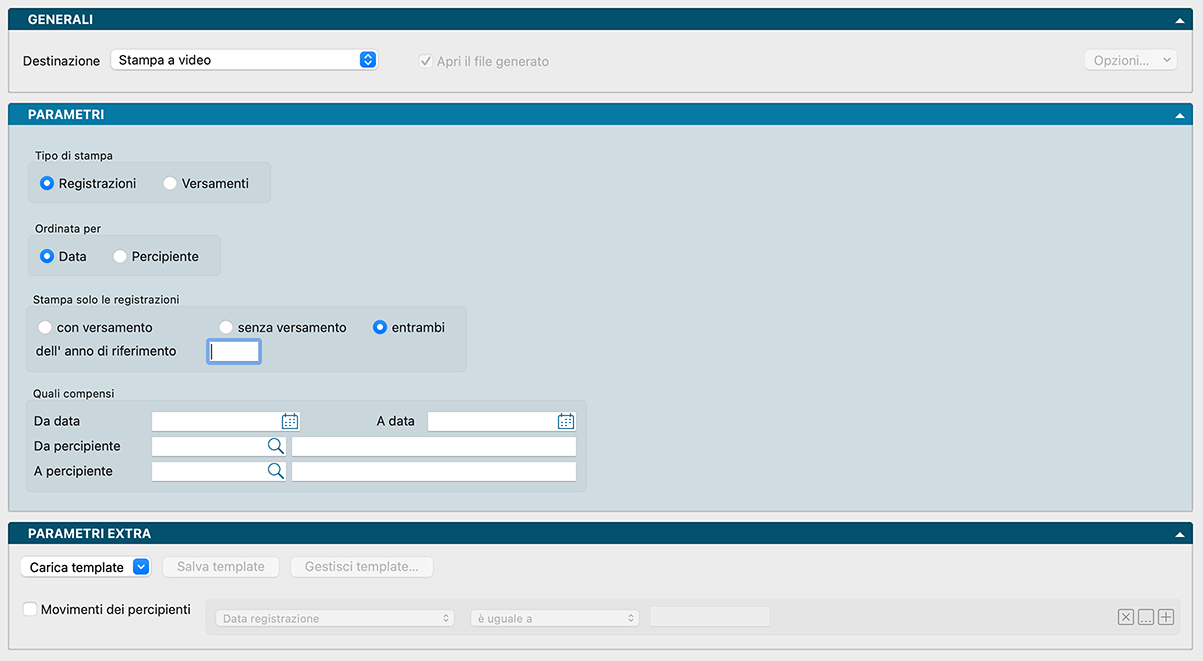Choose ordering by Percipiente
The height and width of the screenshot is (661, 1203).
[x=120, y=257]
